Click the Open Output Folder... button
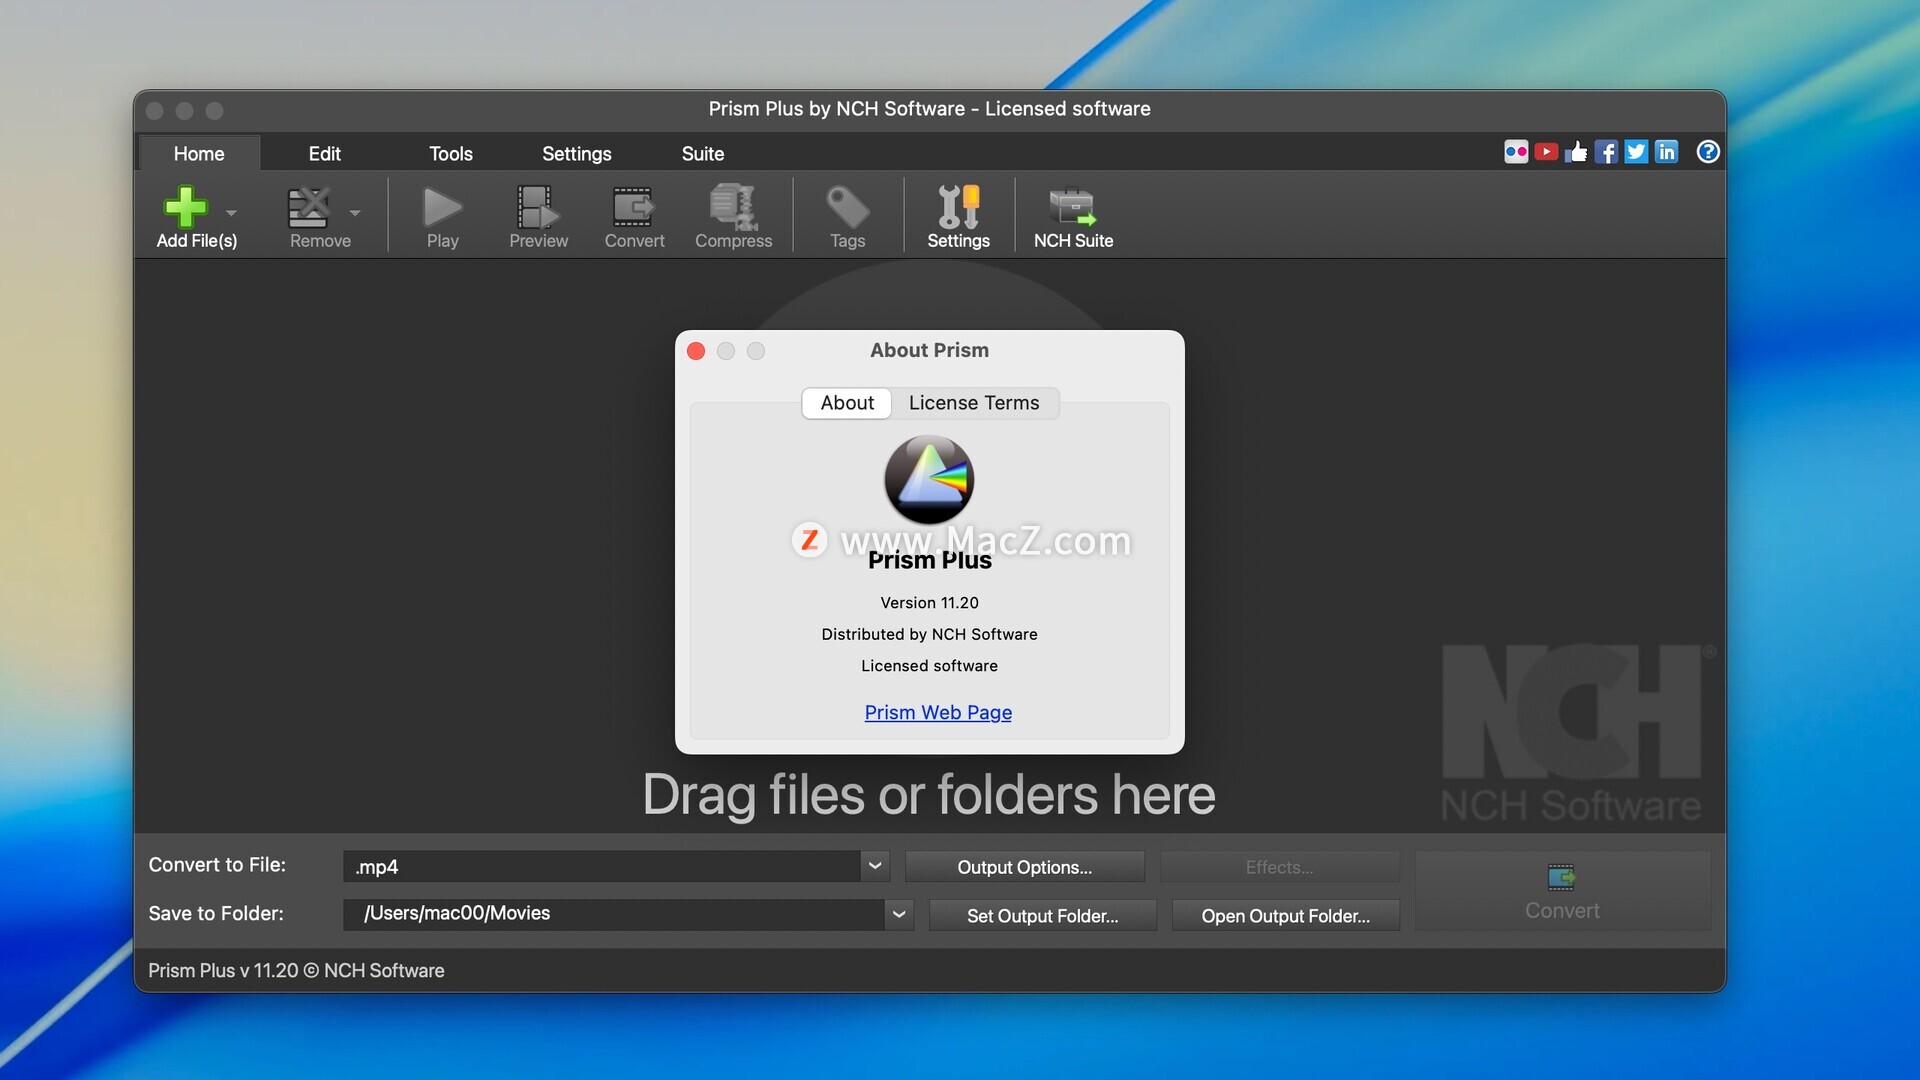1920x1080 pixels. coord(1286,915)
